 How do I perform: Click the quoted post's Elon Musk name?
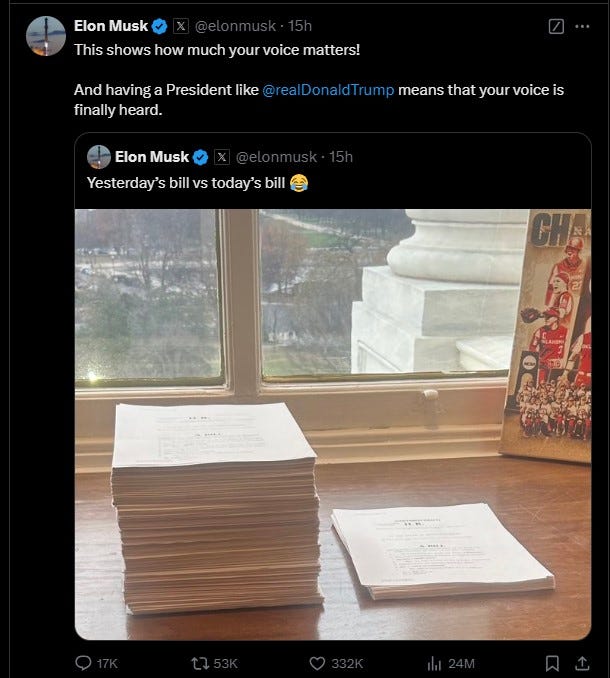[x=152, y=157]
